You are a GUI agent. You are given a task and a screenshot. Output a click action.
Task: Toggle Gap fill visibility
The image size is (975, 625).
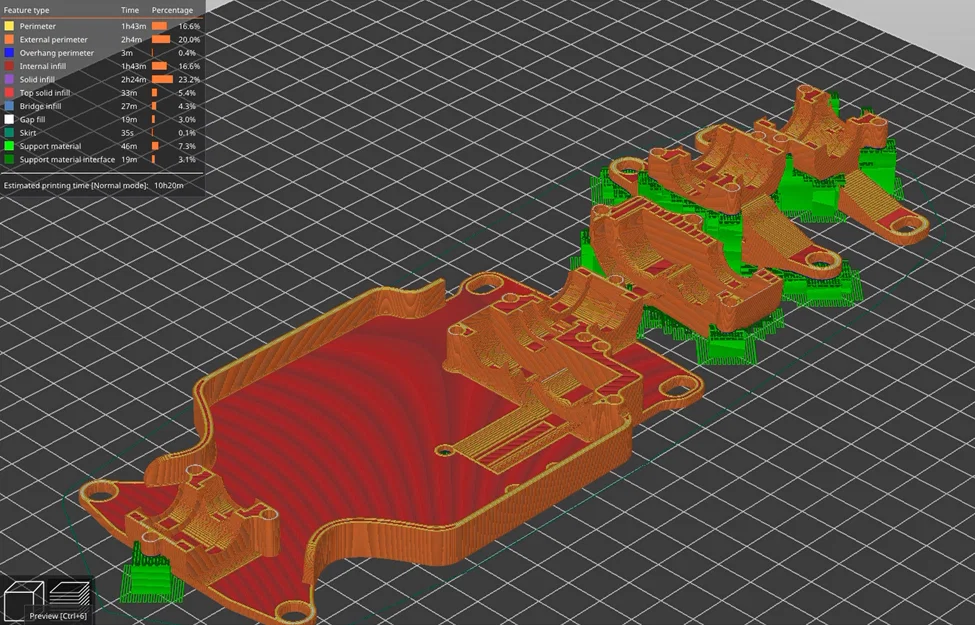point(33,119)
